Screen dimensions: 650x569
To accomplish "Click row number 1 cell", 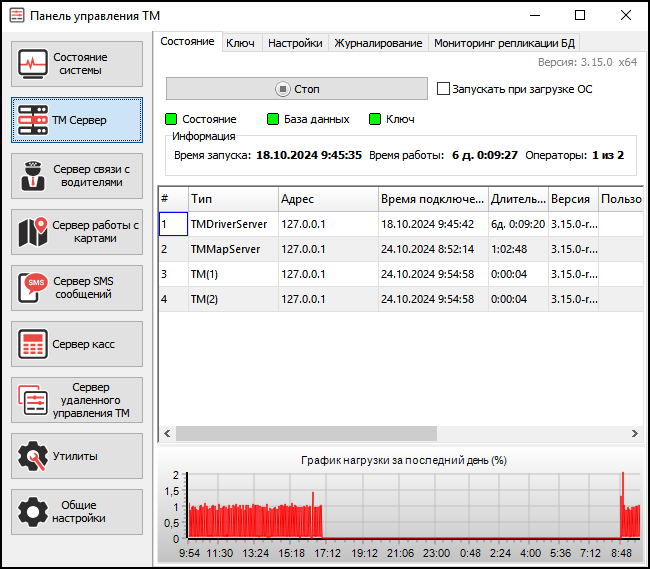I will (173, 224).
